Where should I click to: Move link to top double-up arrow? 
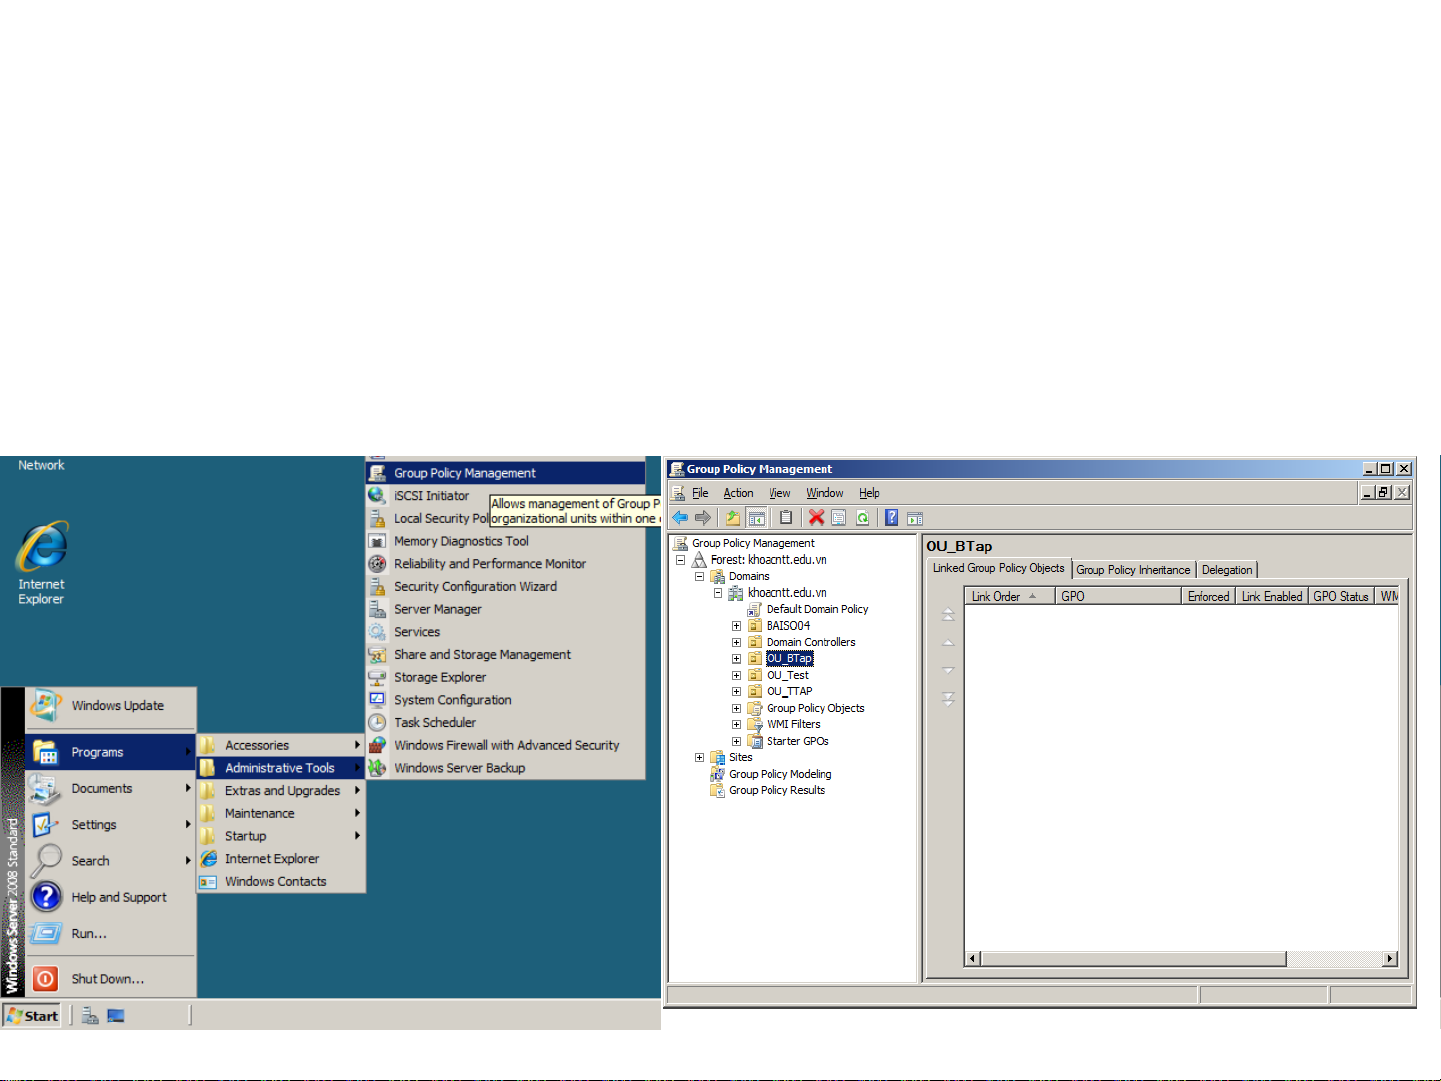948,615
